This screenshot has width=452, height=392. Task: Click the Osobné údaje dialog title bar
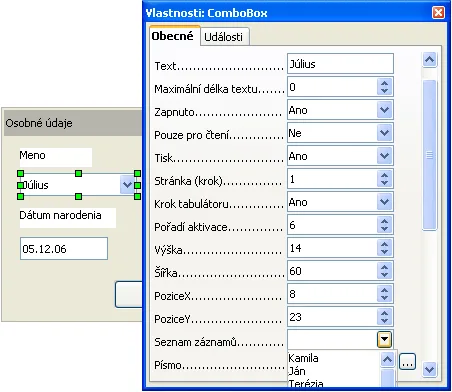coord(73,123)
